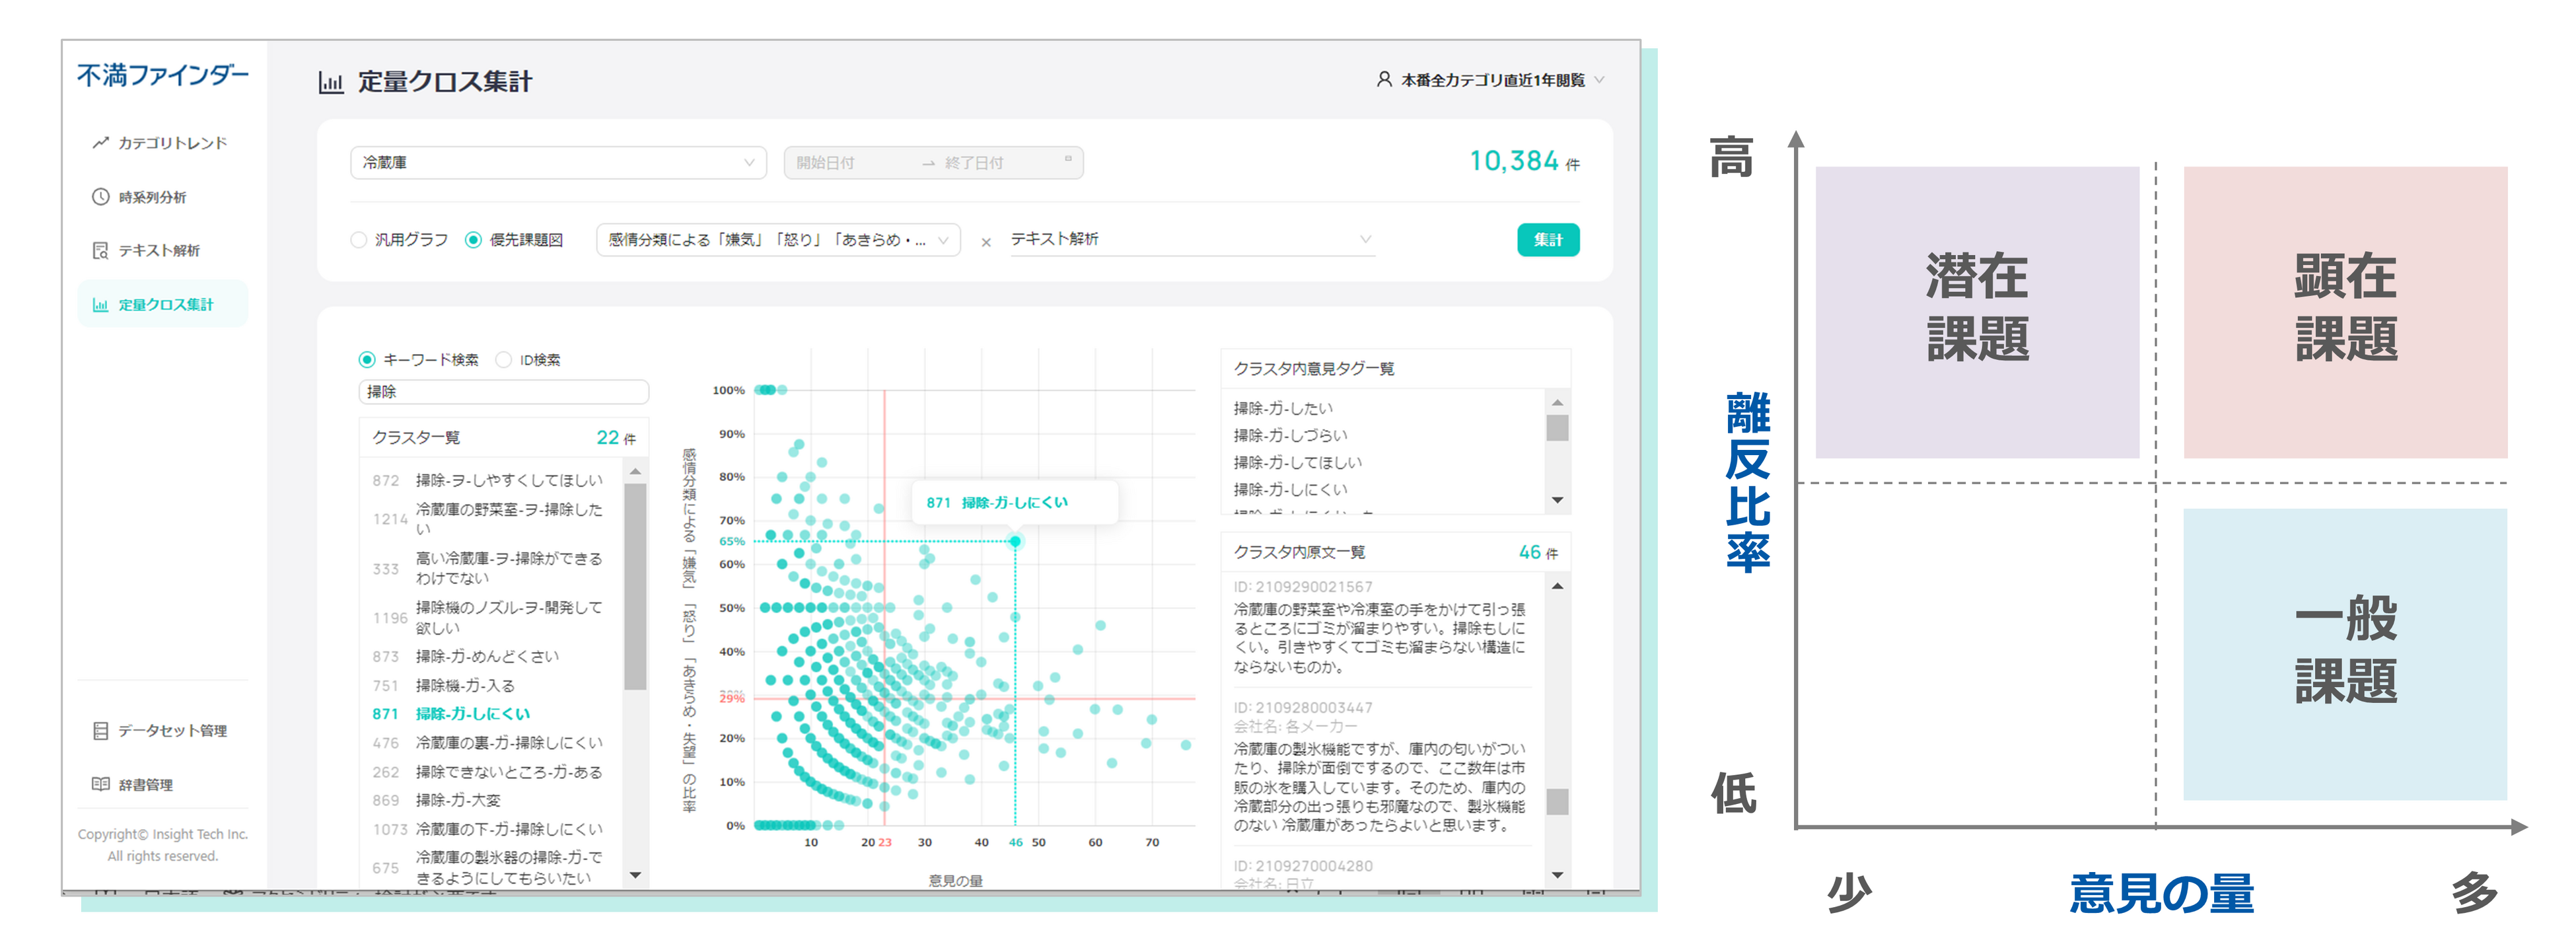Click the user account icon at top right
The image size is (2576, 948).
pyautogui.click(x=1384, y=79)
